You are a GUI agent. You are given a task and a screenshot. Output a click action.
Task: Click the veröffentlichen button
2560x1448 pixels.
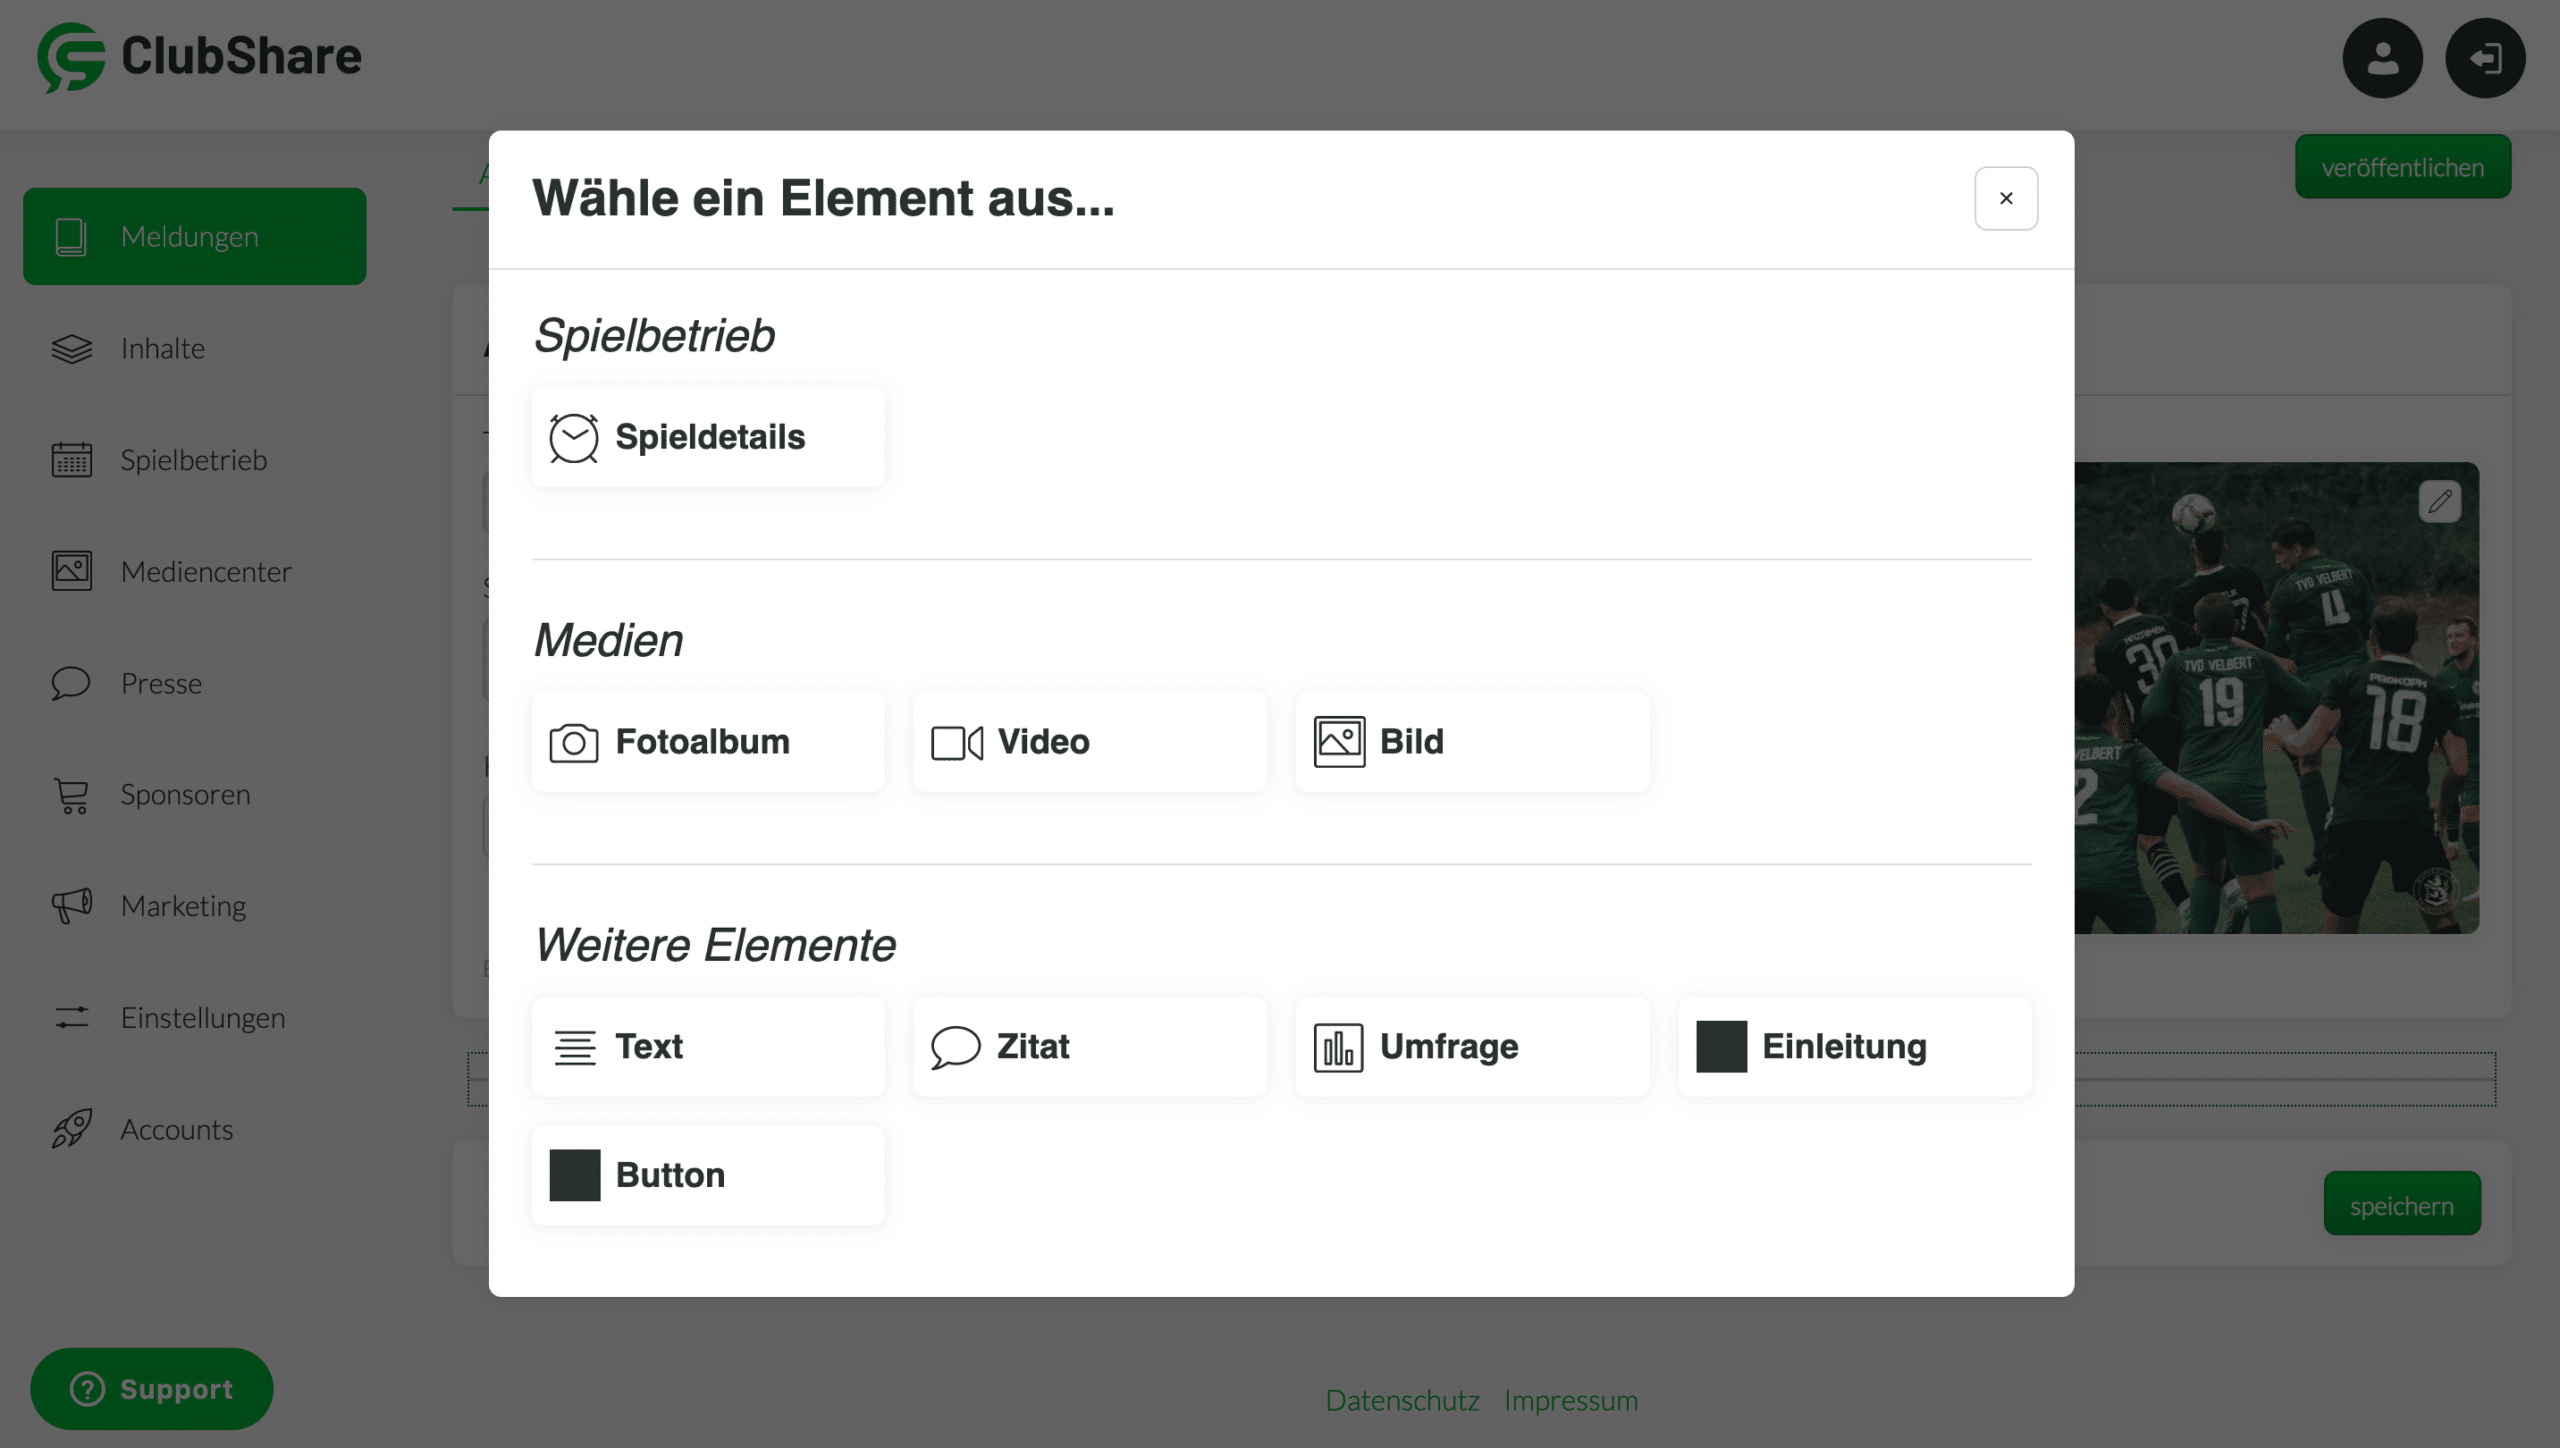coord(2403,167)
